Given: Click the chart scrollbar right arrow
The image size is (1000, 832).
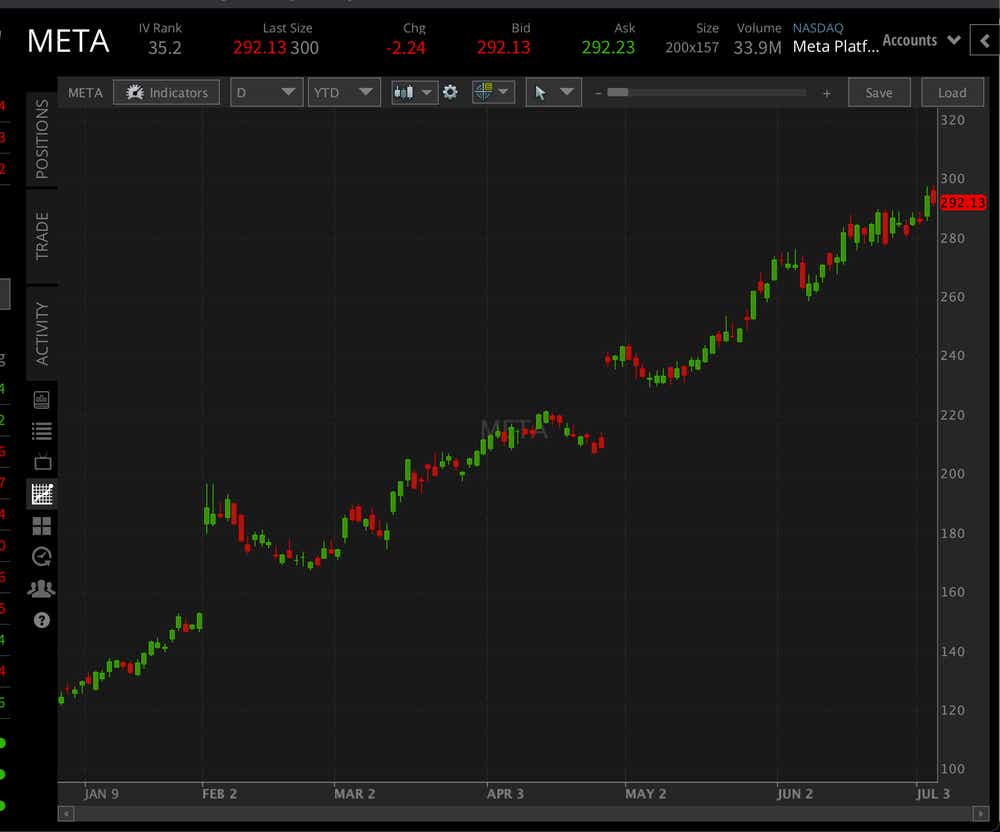Looking at the screenshot, I should (x=981, y=814).
